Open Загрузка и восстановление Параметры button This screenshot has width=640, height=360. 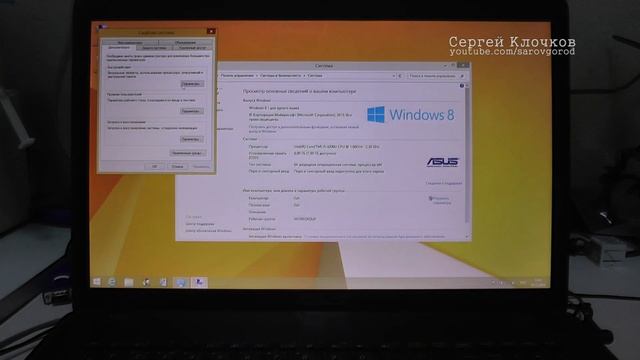[191, 139]
